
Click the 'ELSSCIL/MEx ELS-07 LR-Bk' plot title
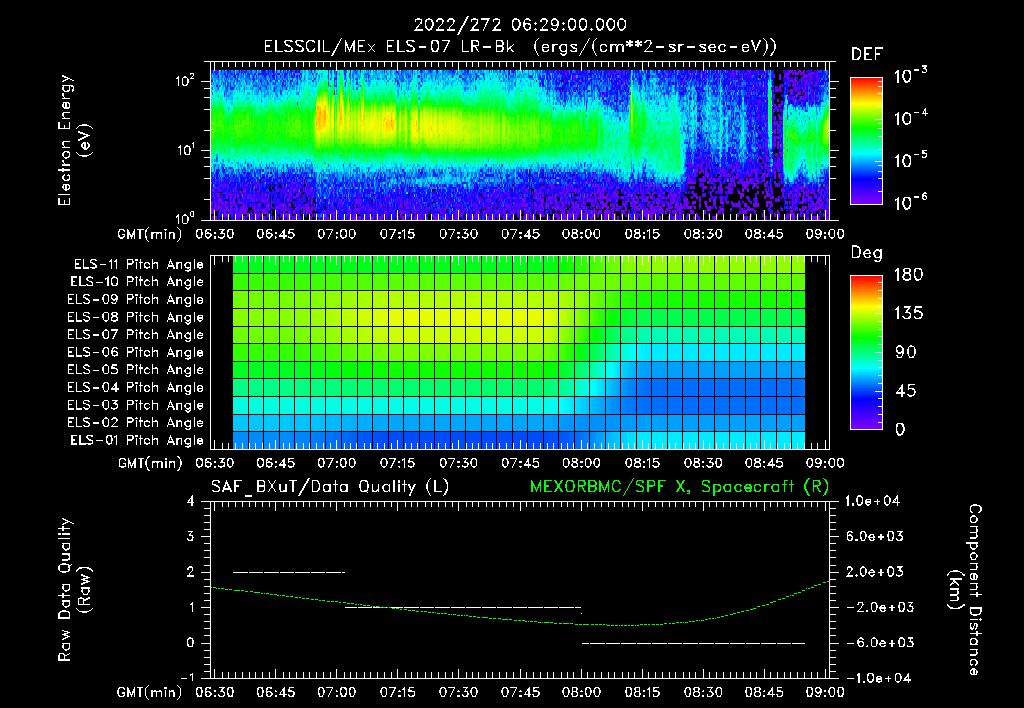tap(389, 47)
